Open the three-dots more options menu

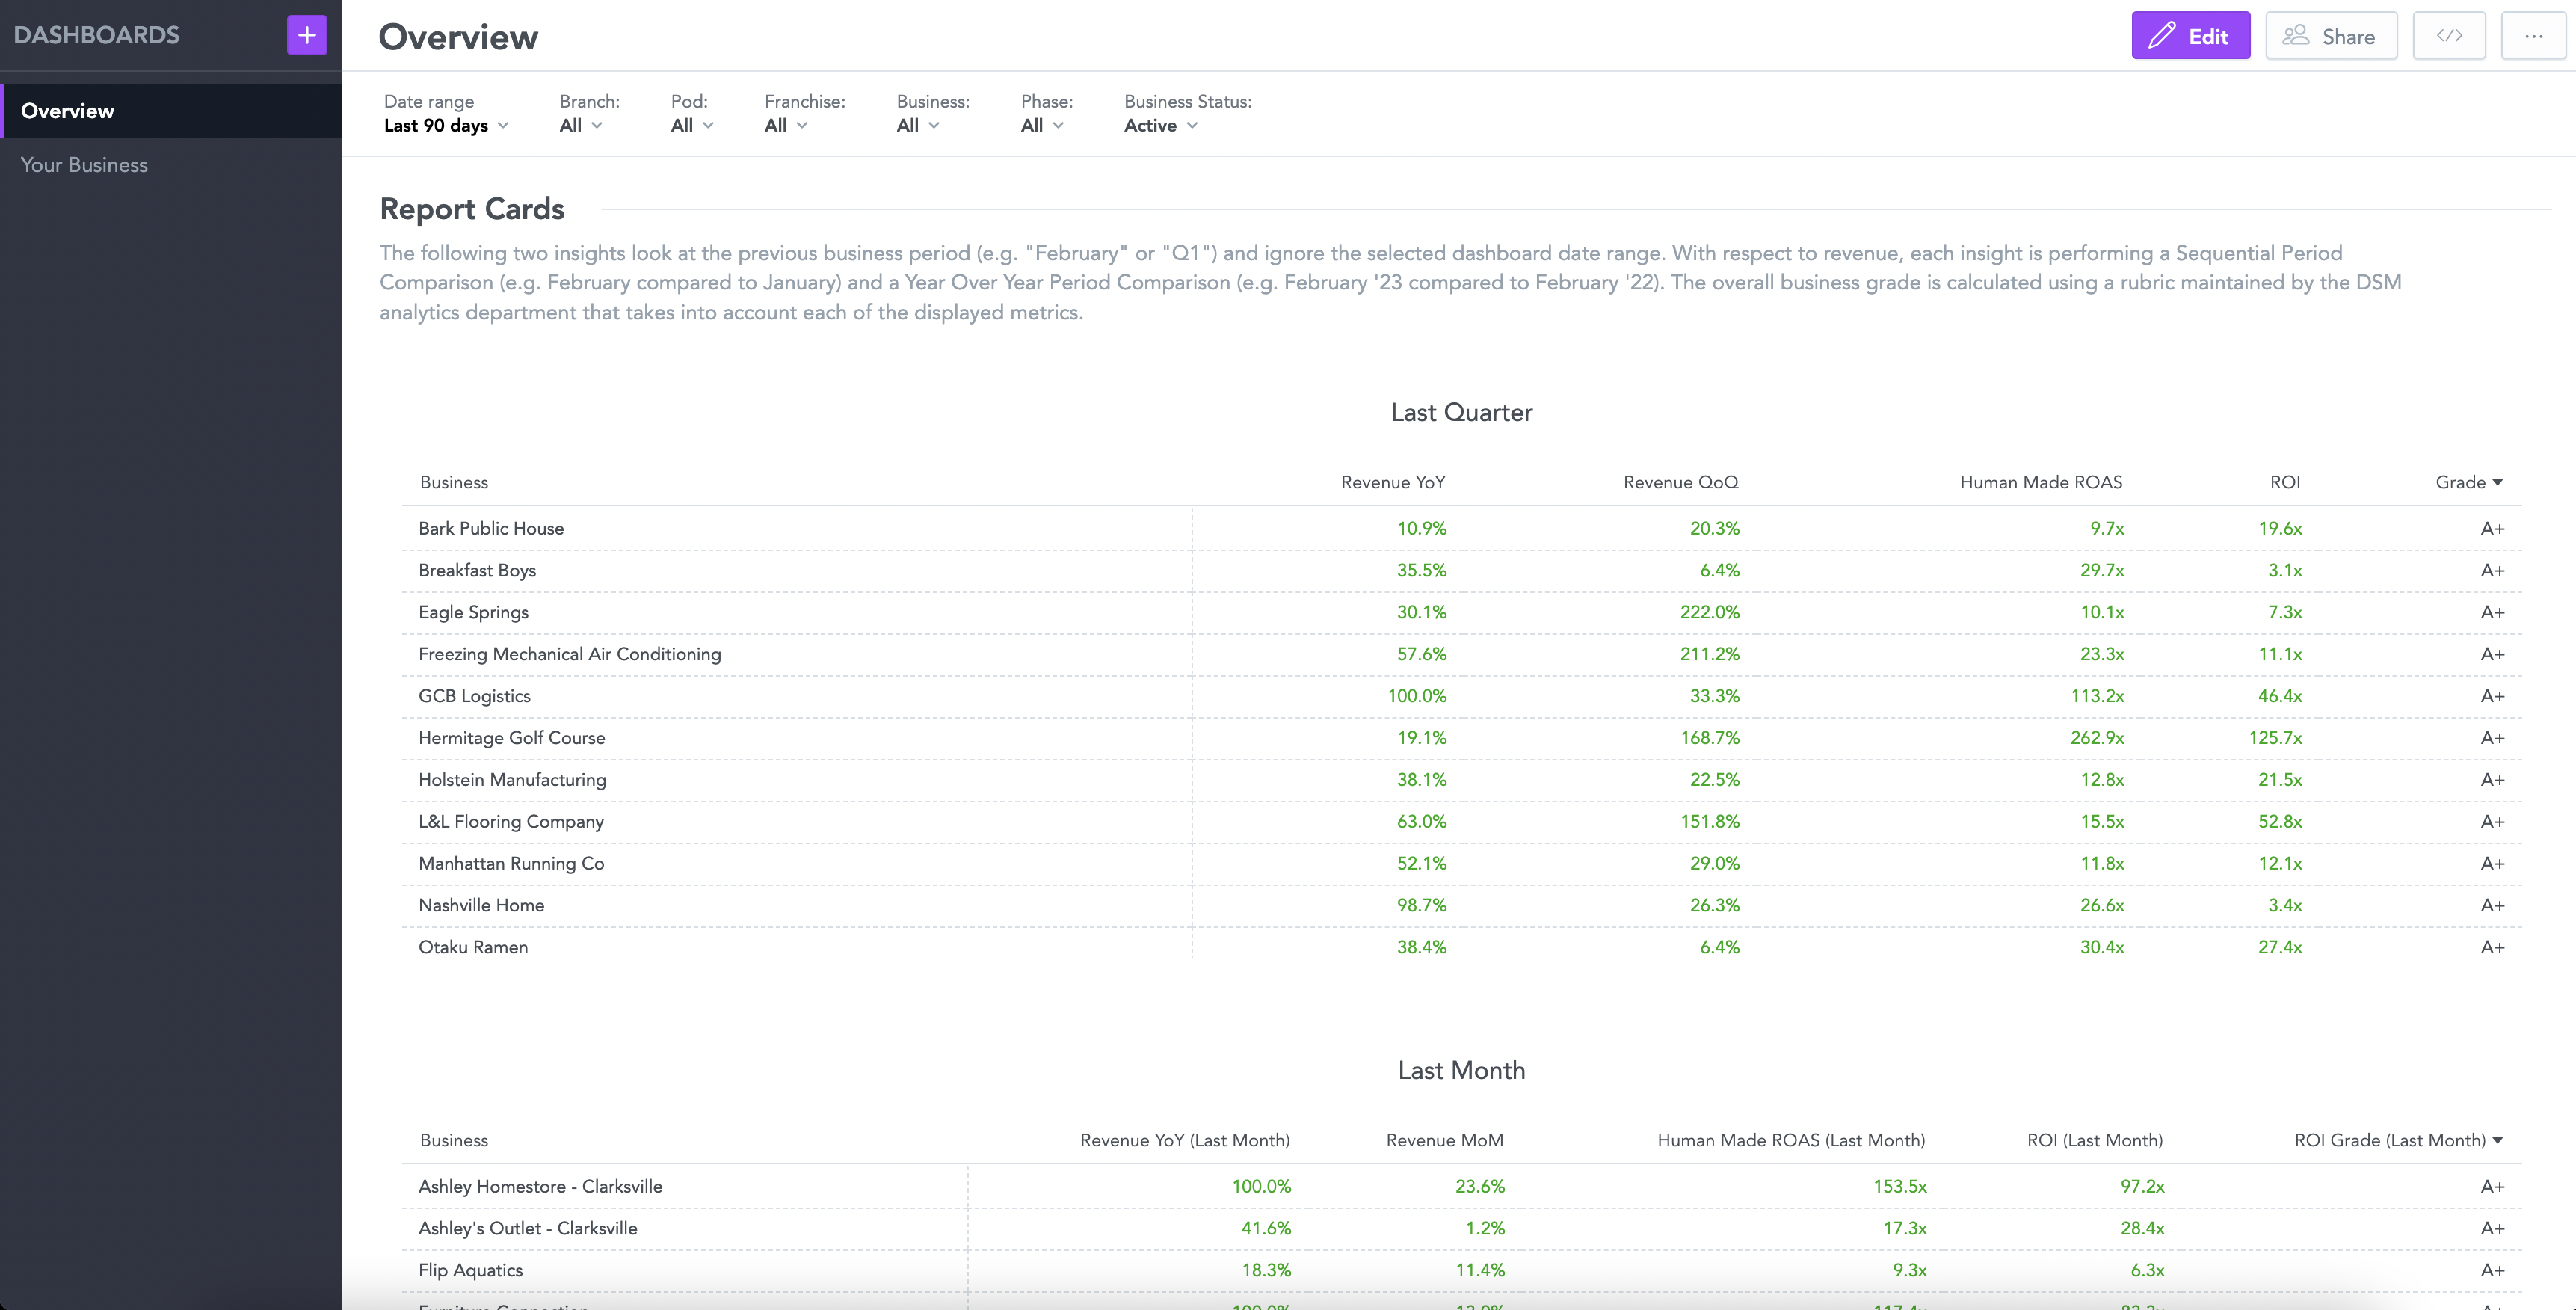pyautogui.click(x=2532, y=36)
